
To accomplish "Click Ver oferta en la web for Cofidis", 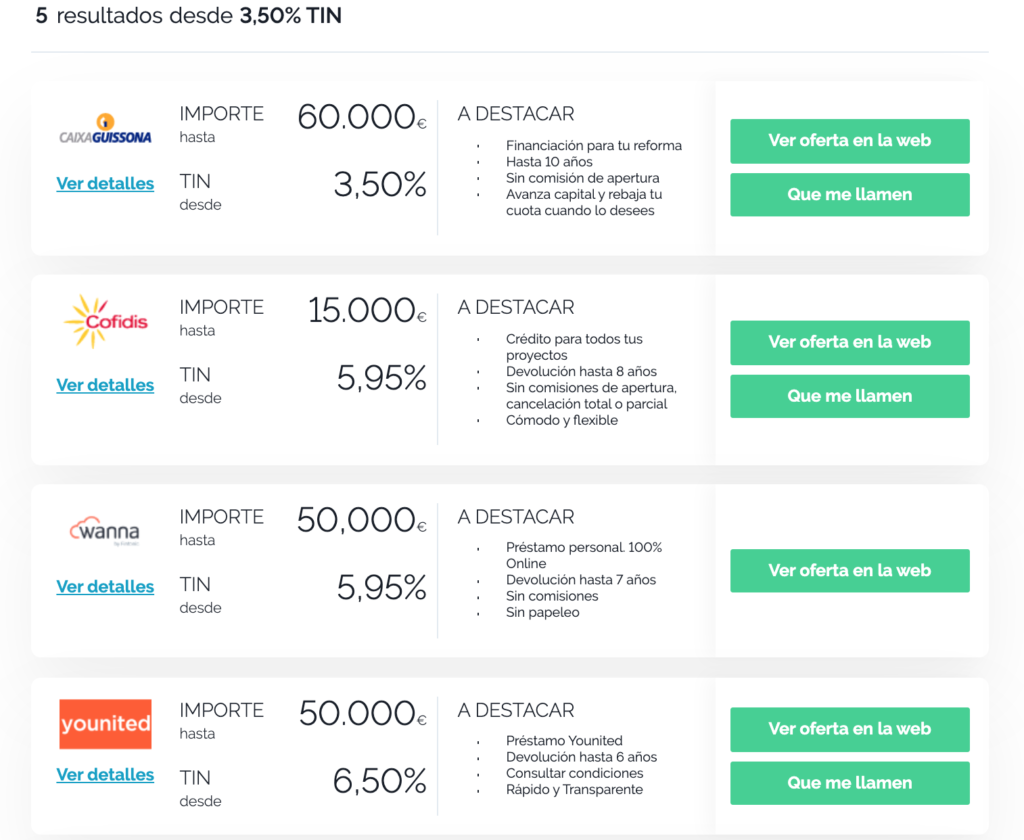I will [850, 342].
